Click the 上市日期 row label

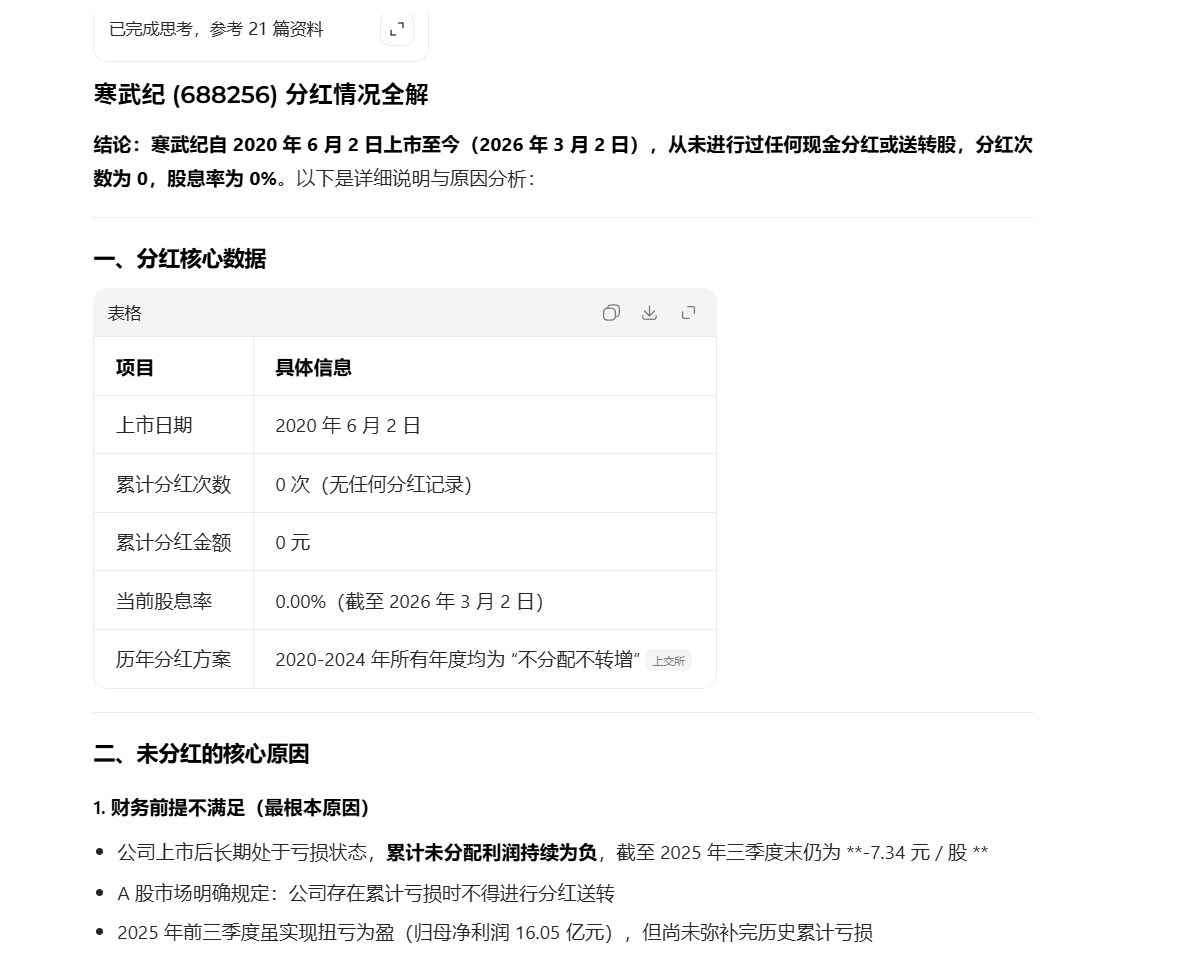pos(154,425)
